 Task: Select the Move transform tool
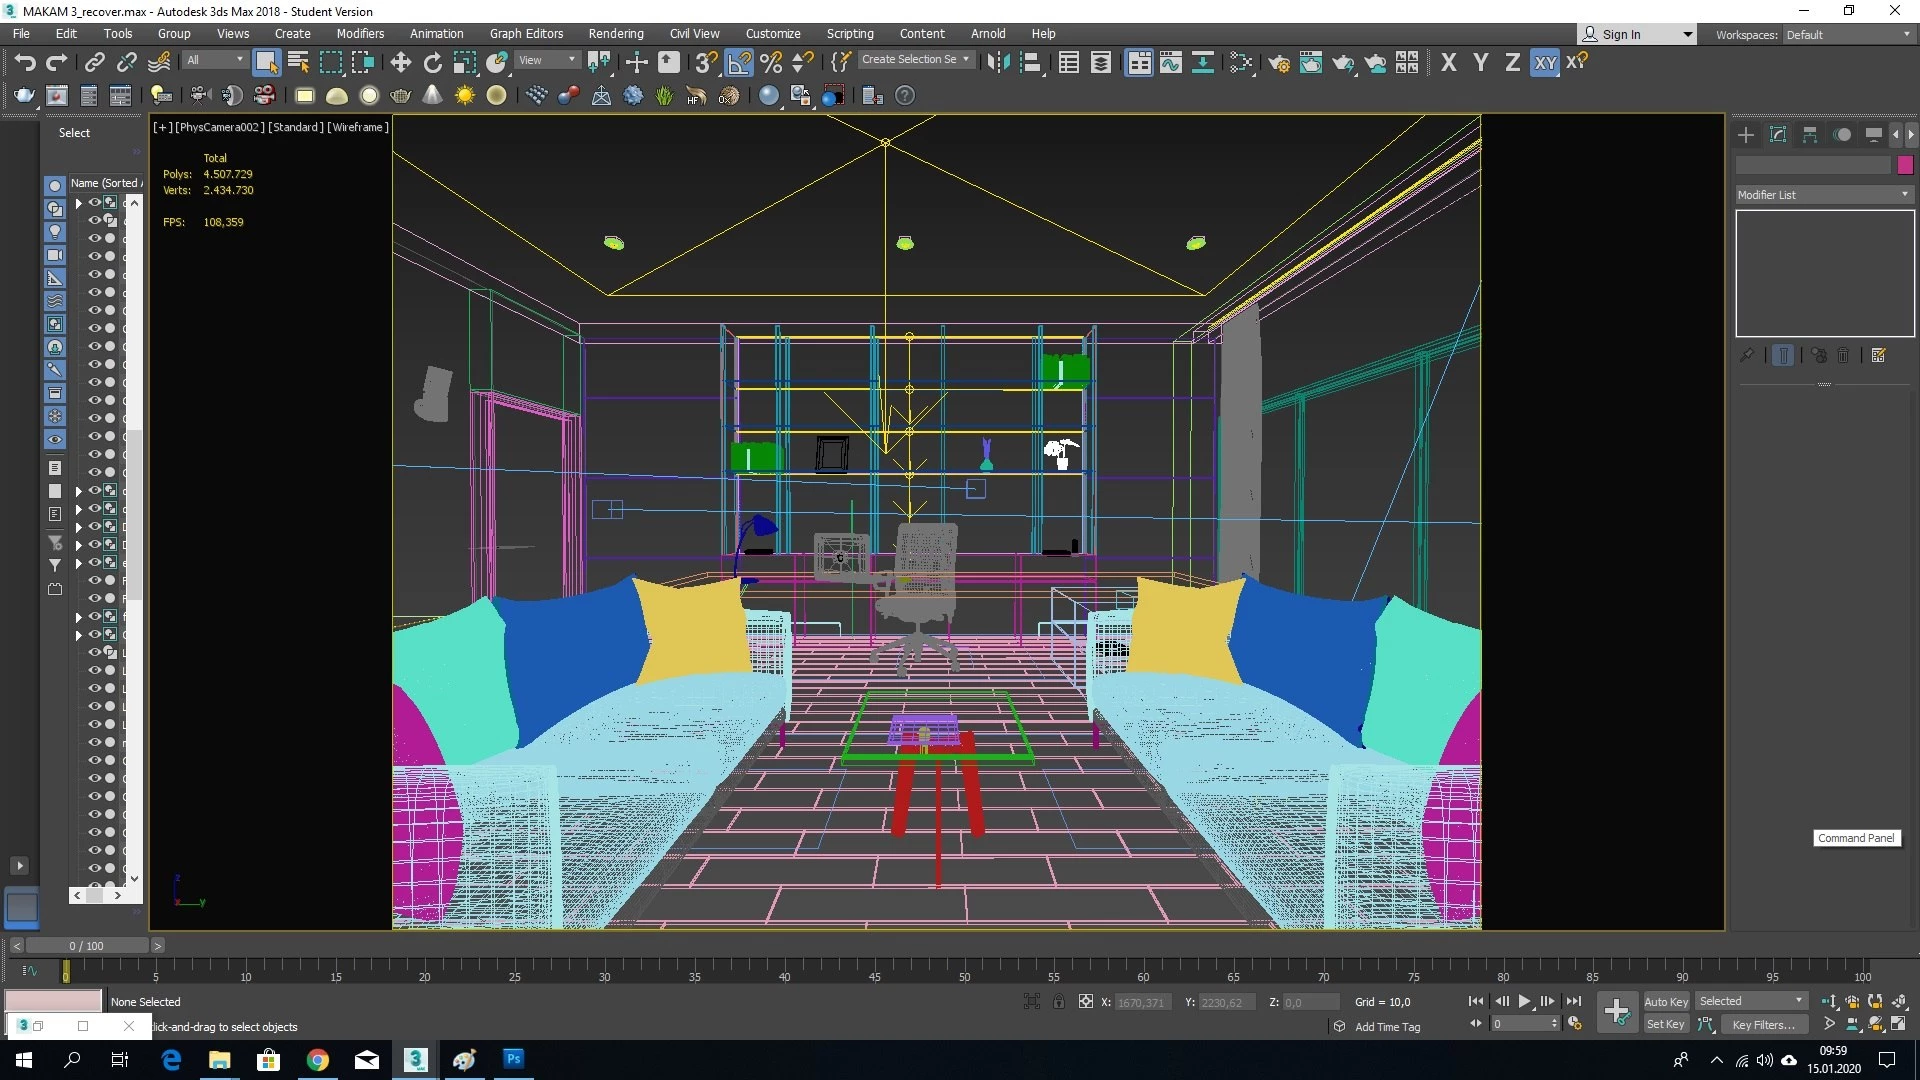[400, 63]
